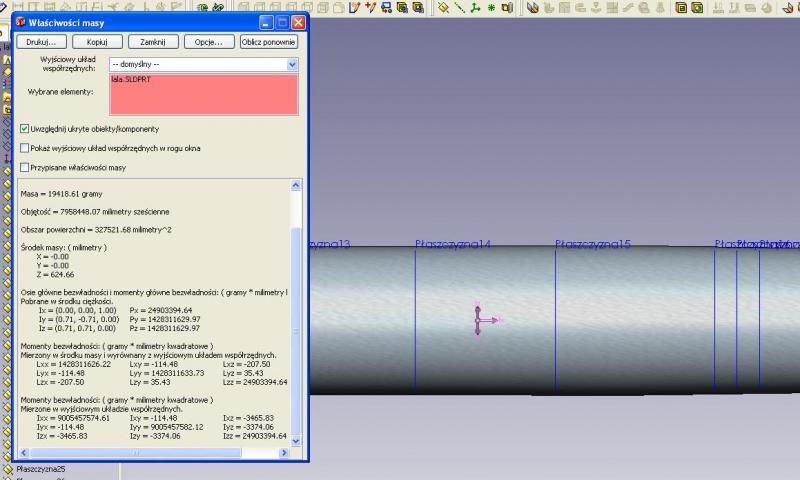
Task: Click the vertical scrollbar thumb in results
Action: coord(296,331)
